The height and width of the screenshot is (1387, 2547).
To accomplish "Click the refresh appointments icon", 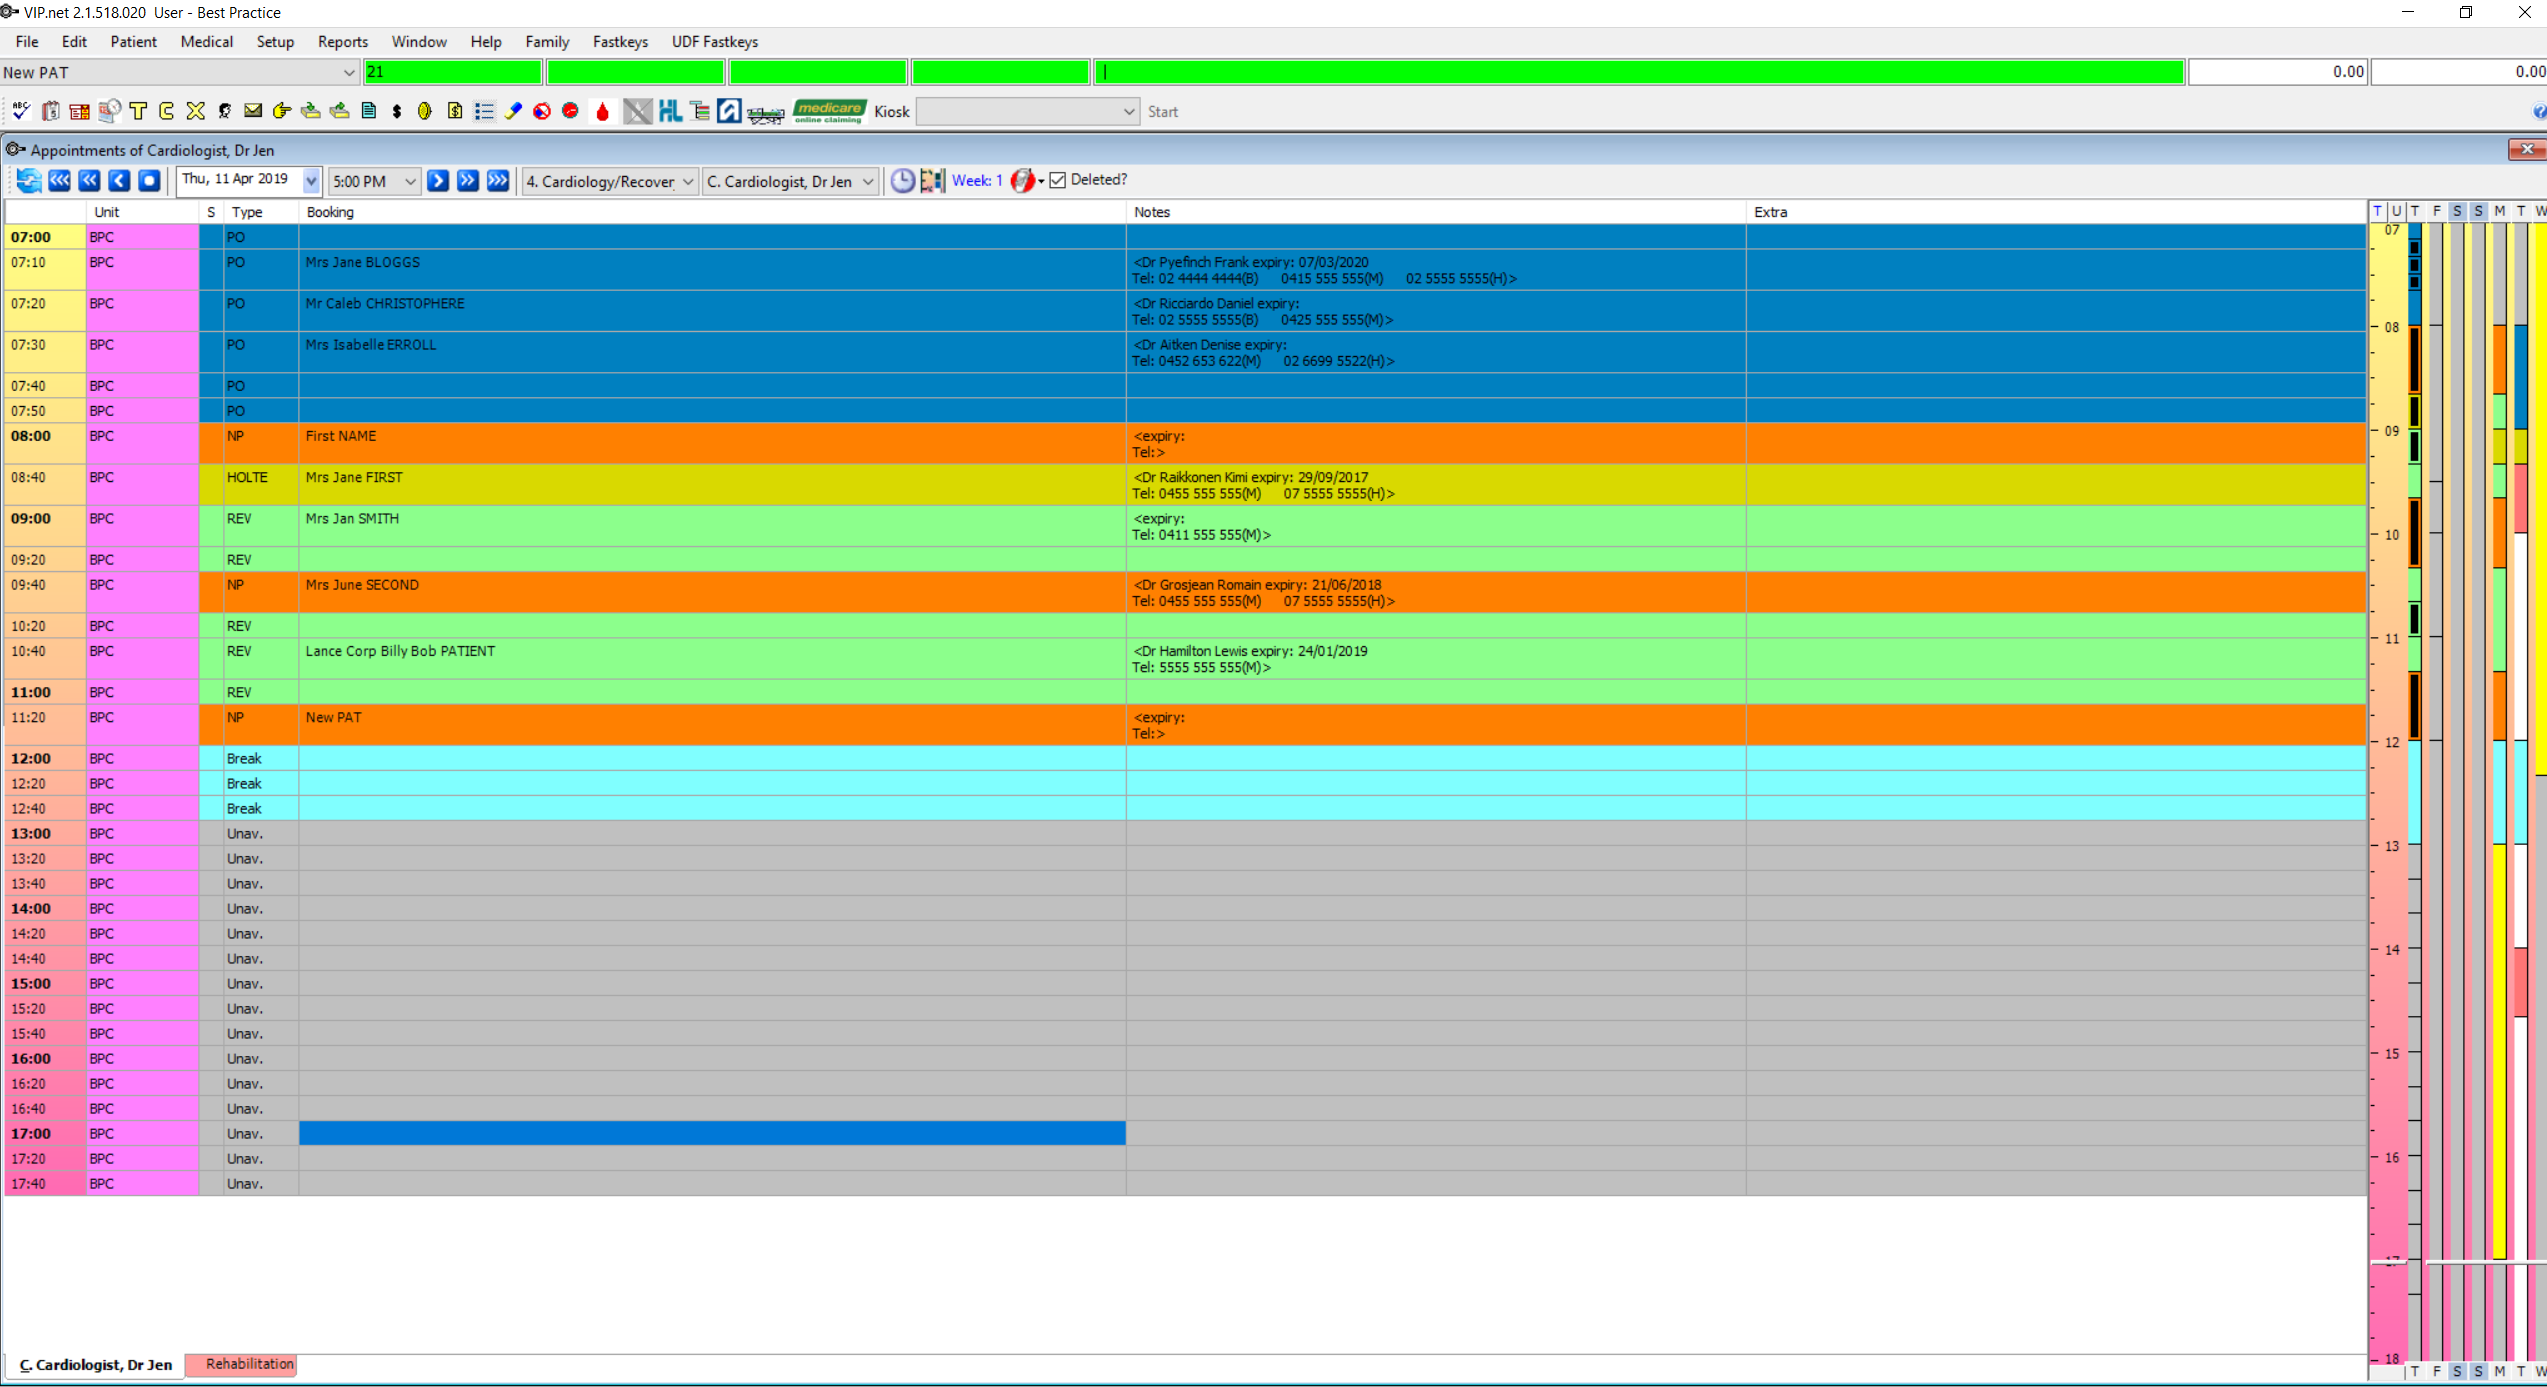I will (29, 181).
